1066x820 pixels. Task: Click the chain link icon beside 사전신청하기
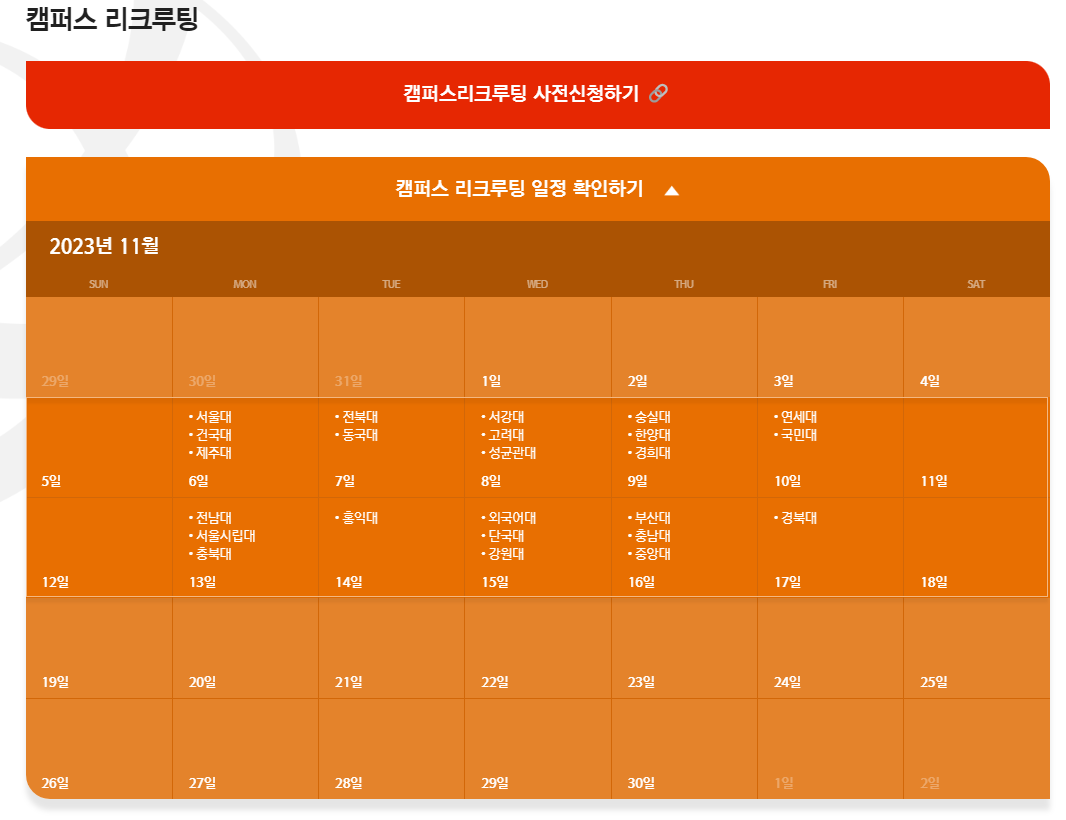658,93
